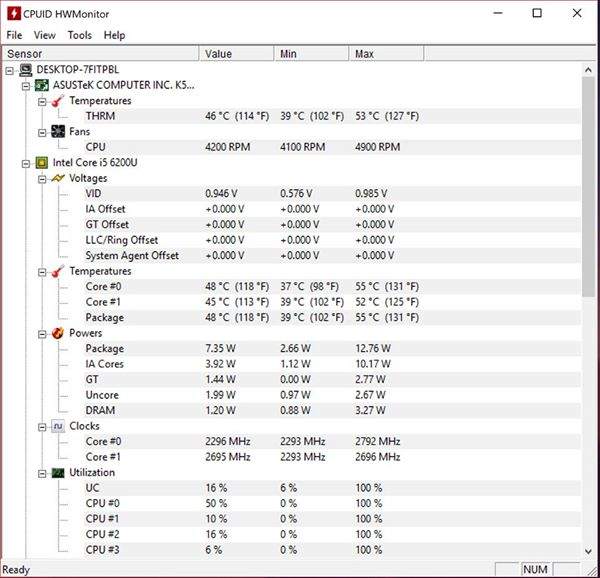Collapse the Utilization section
The width and height of the screenshot is (600, 578).
(41, 472)
